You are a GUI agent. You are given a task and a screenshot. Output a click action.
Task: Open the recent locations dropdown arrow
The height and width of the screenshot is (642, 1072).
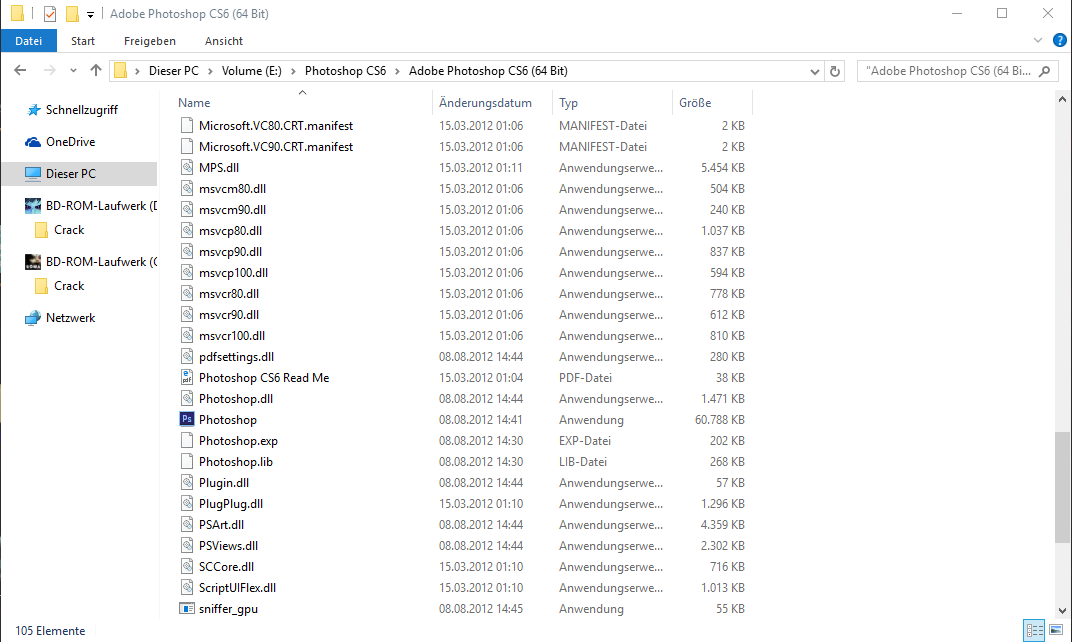(73, 70)
